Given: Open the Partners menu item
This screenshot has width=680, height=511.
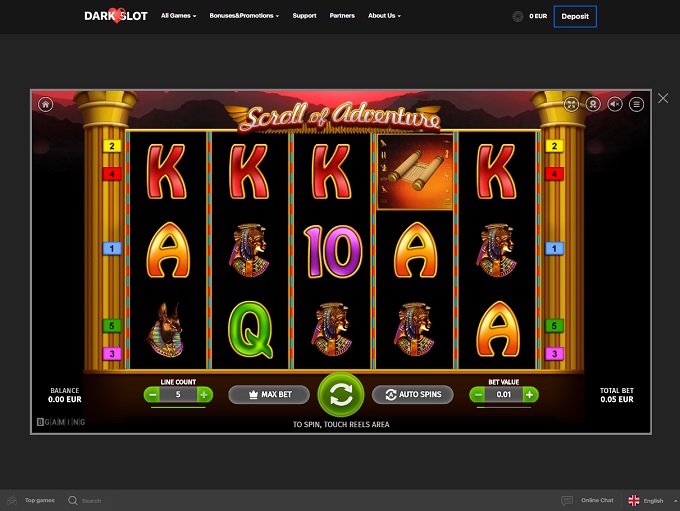Looking at the screenshot, I should point(342,16).
